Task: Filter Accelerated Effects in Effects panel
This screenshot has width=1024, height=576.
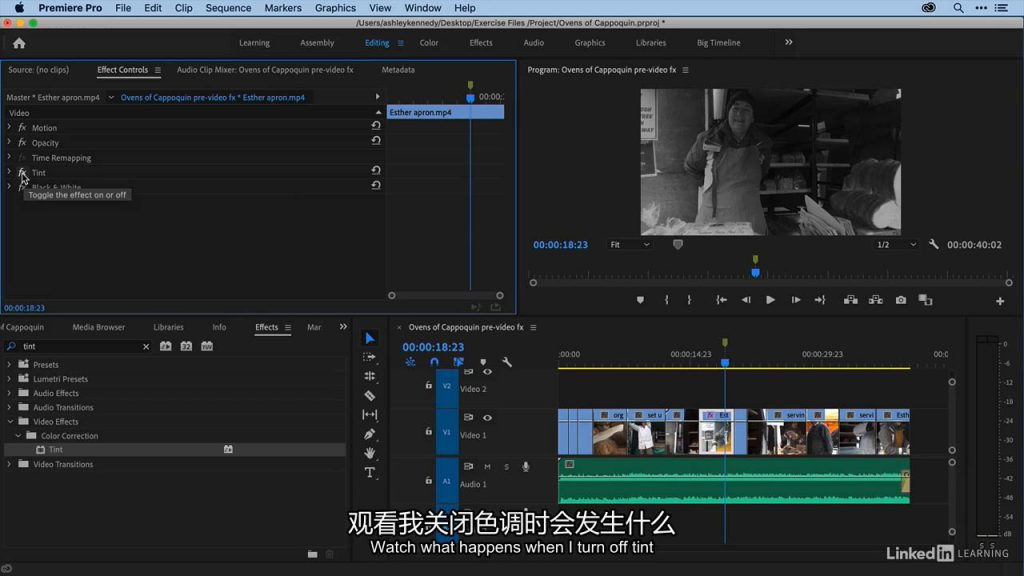Action: [166, 346]
